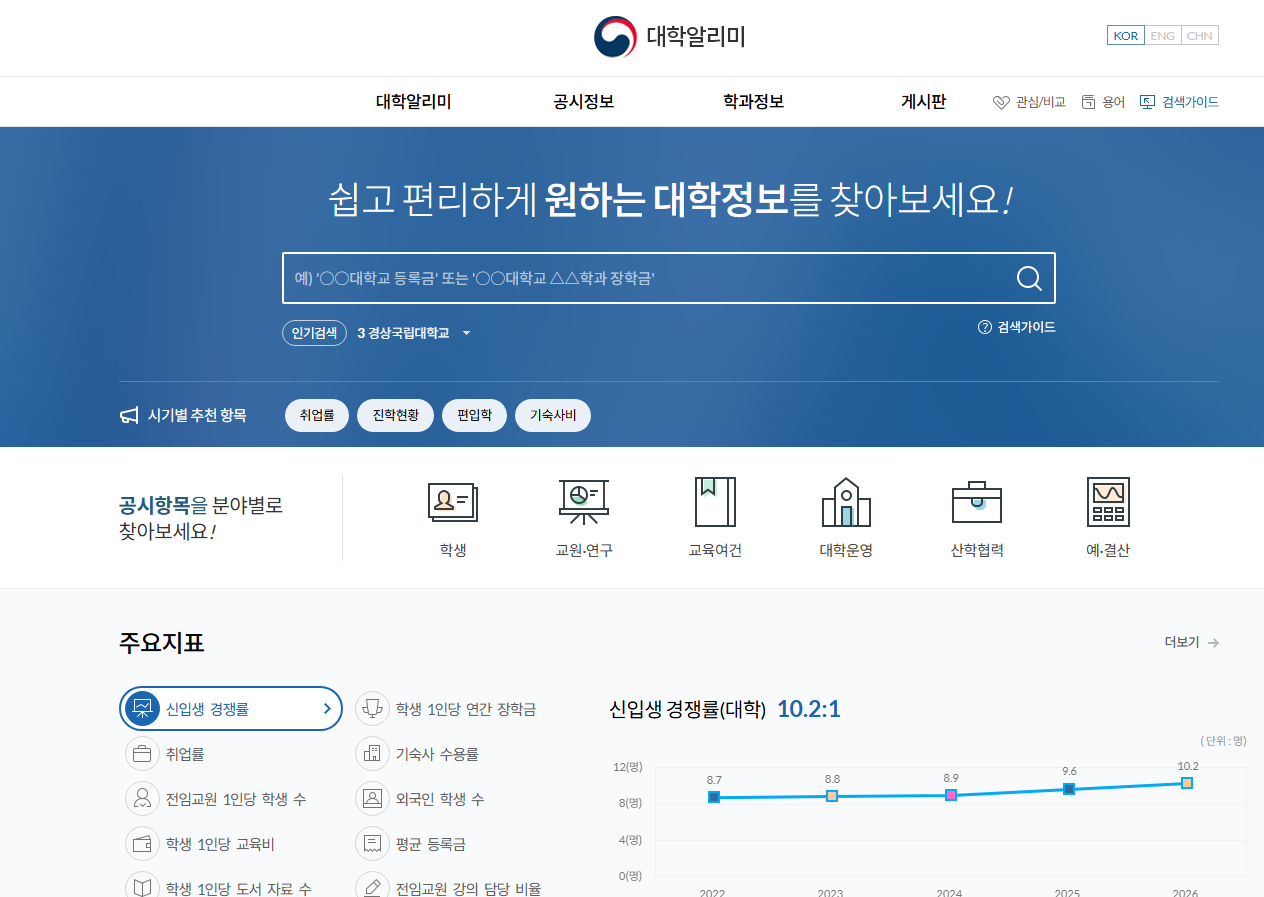
Task: Click the 2026 data point marker (10.2)
Action: click(x=1187, y=783)
